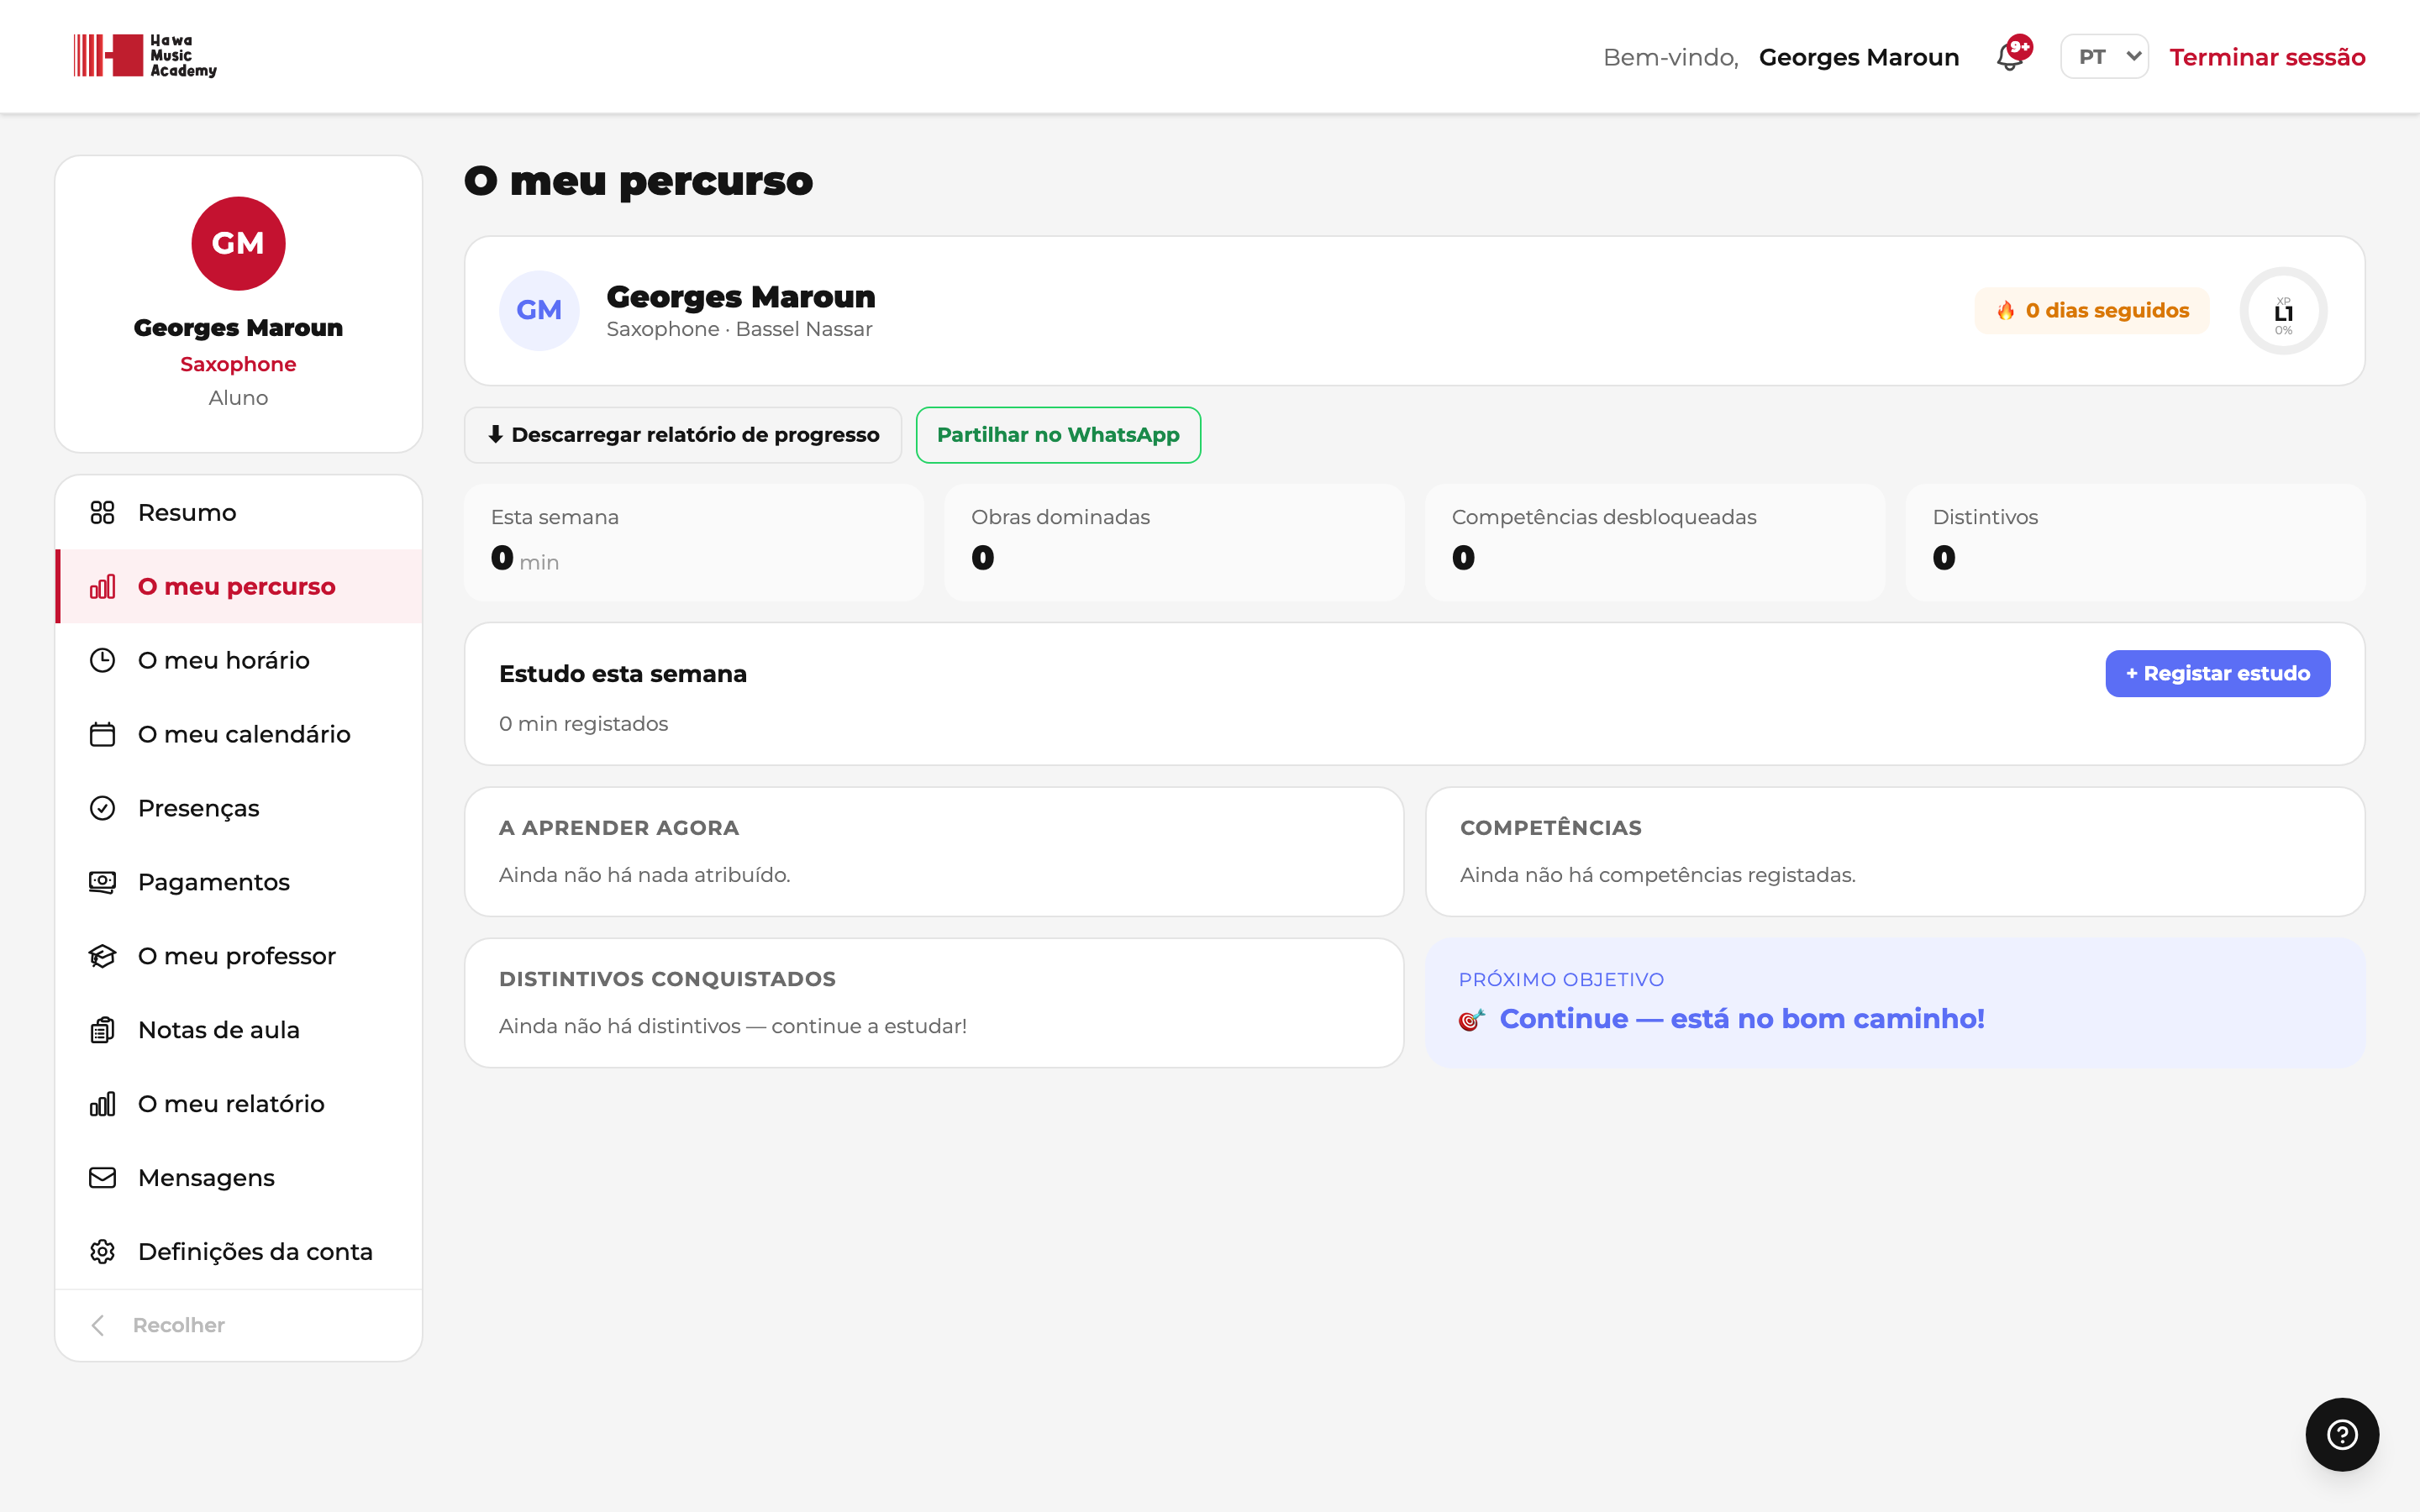Click 'Saxophone · Bassel Nassar' subtitle
This screenshot has height=1512, width=2420.
(739, 329)
